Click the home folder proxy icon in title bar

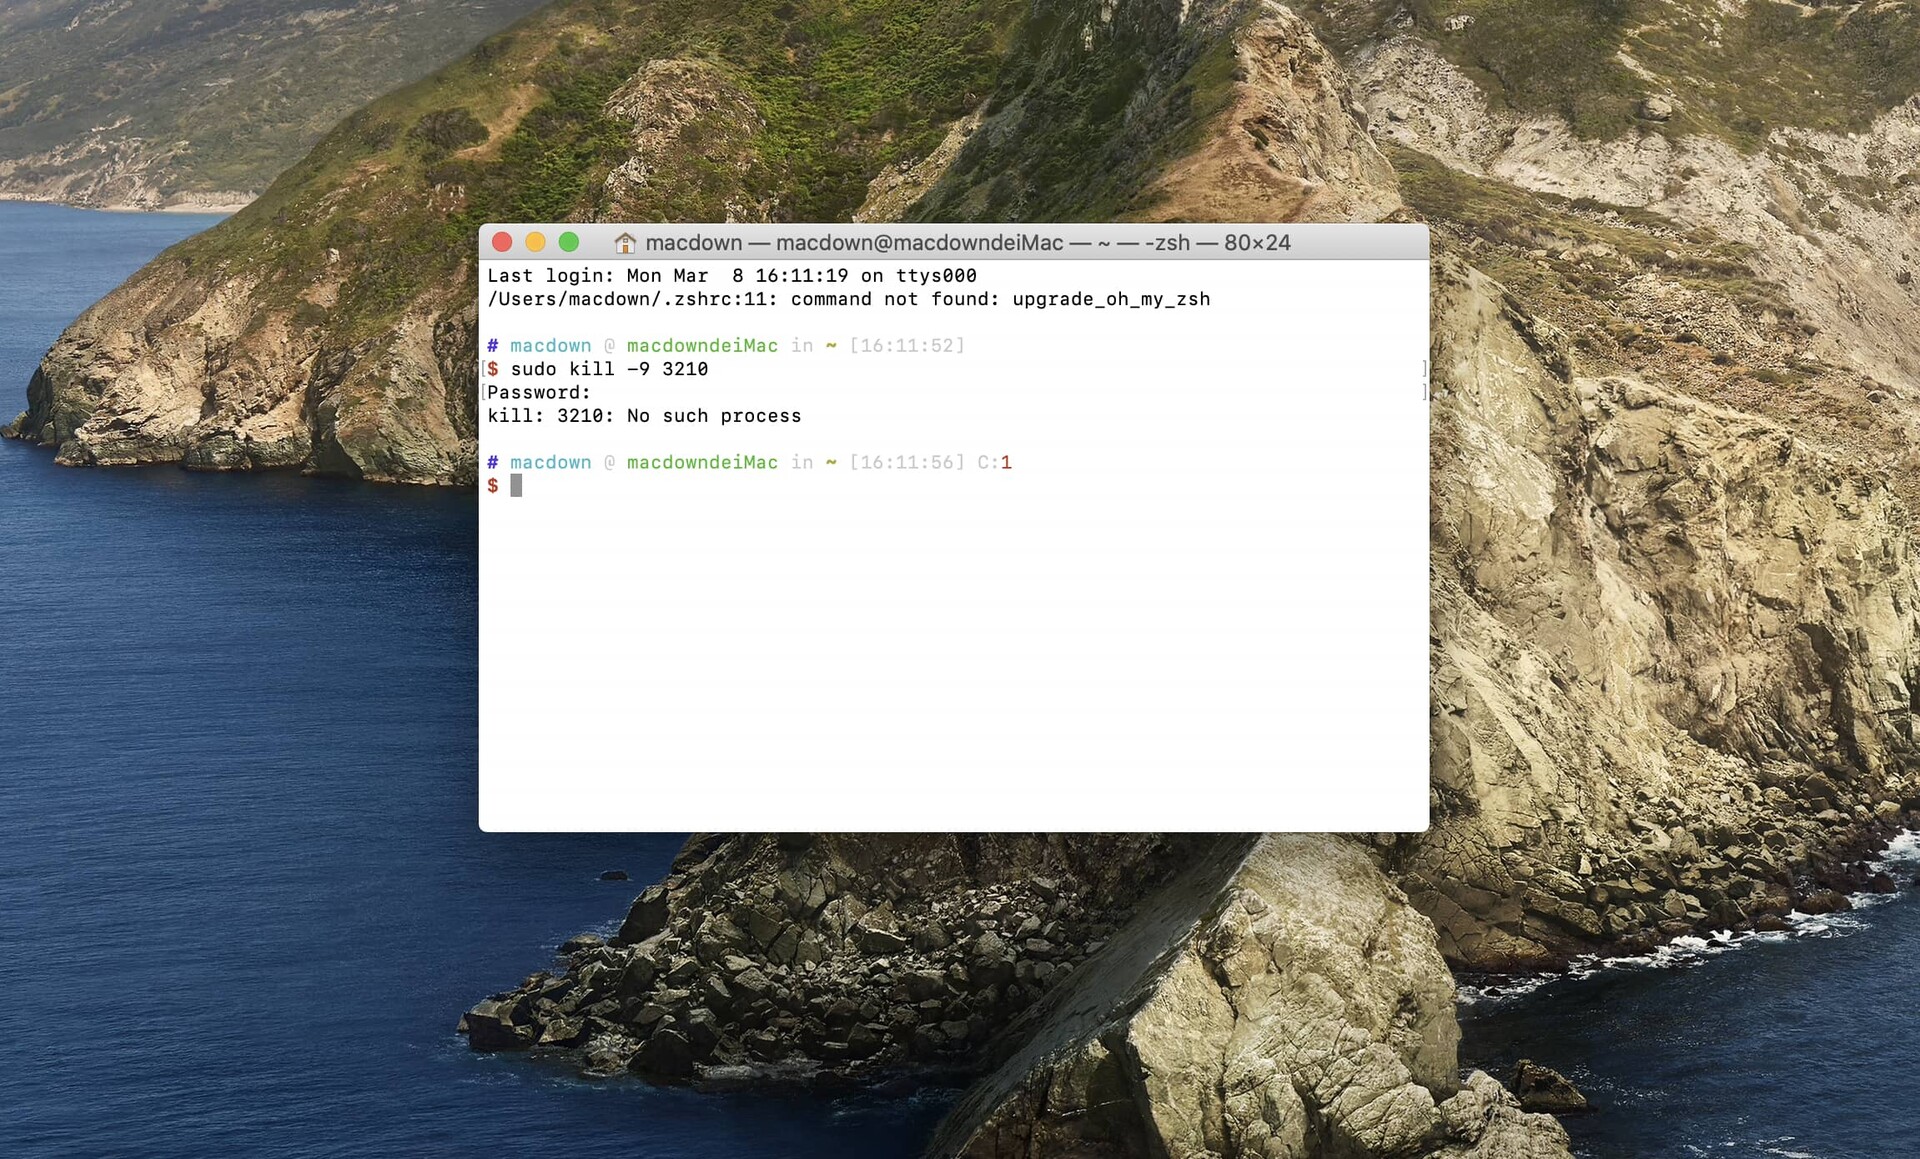(625, 243)
